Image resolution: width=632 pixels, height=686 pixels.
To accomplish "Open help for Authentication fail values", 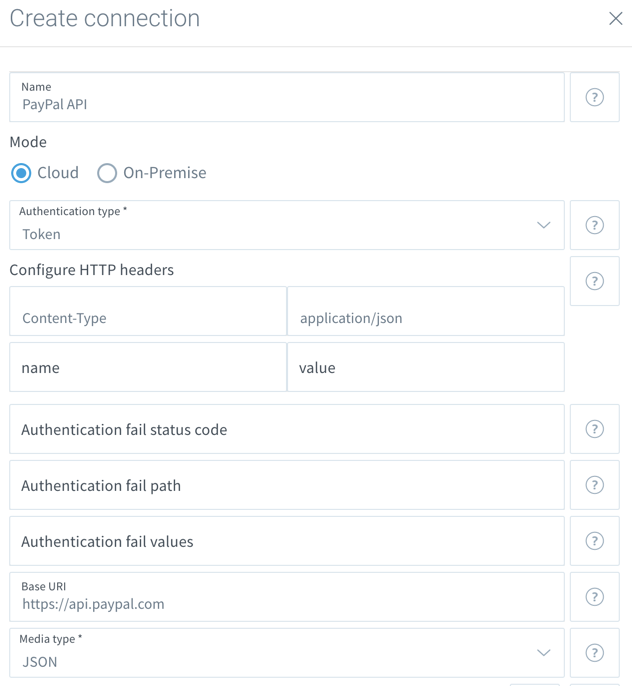I will click(595, 541).
